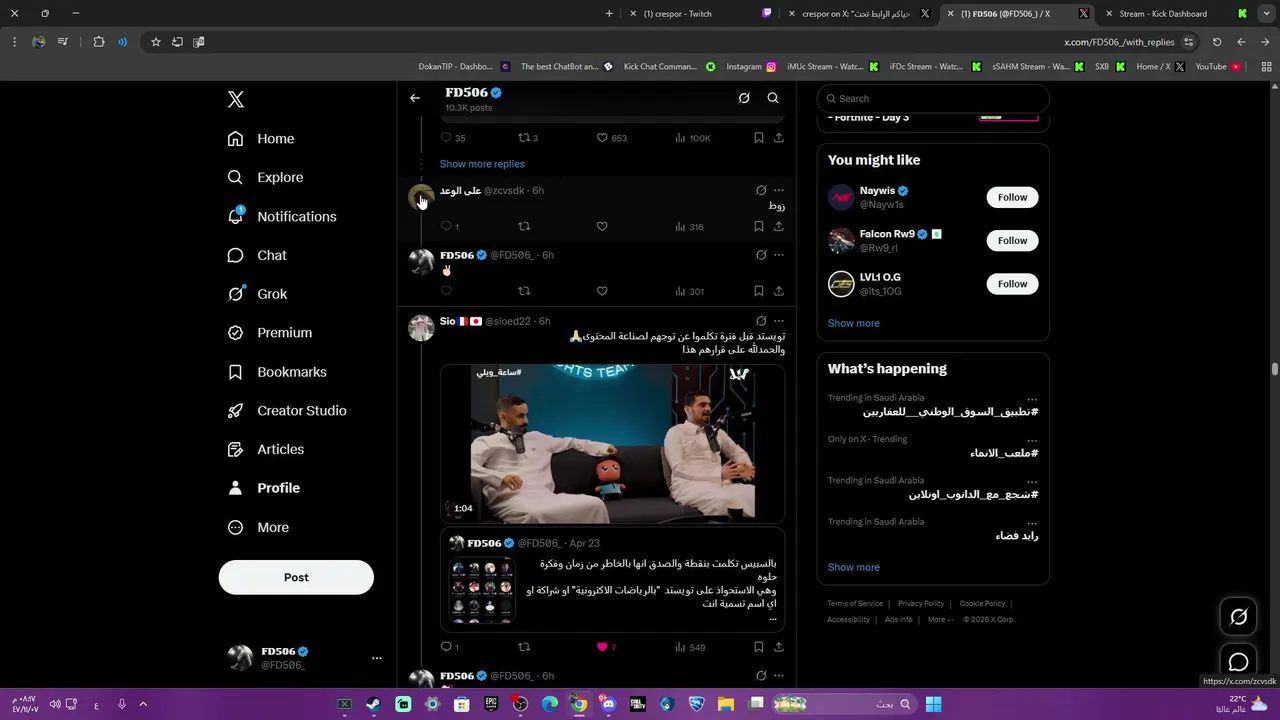Unlike the Sio video post

602,647
